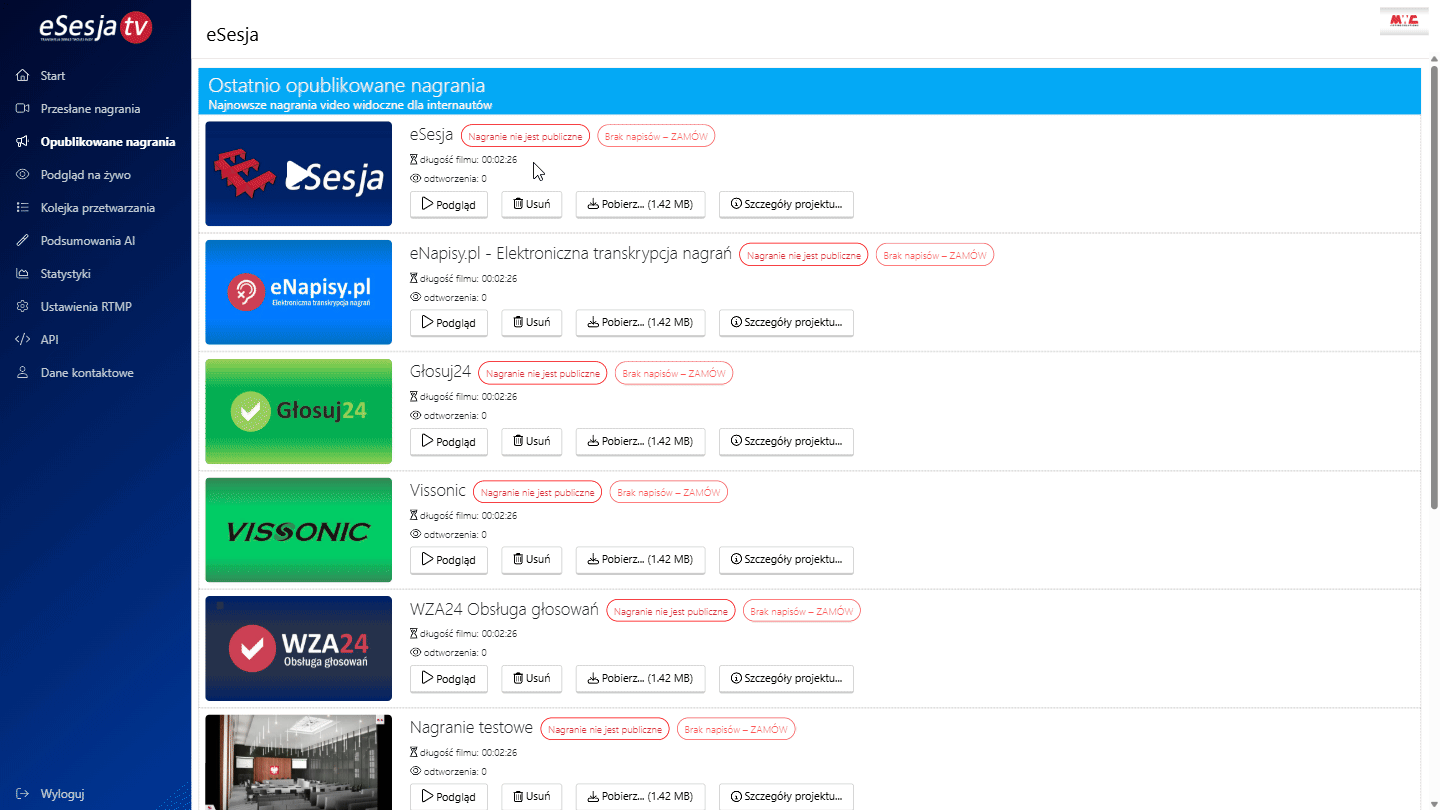Click the eSesja video thumbnail
The width and height of the screenshot is (1440, 810).
tap(298, 174)
